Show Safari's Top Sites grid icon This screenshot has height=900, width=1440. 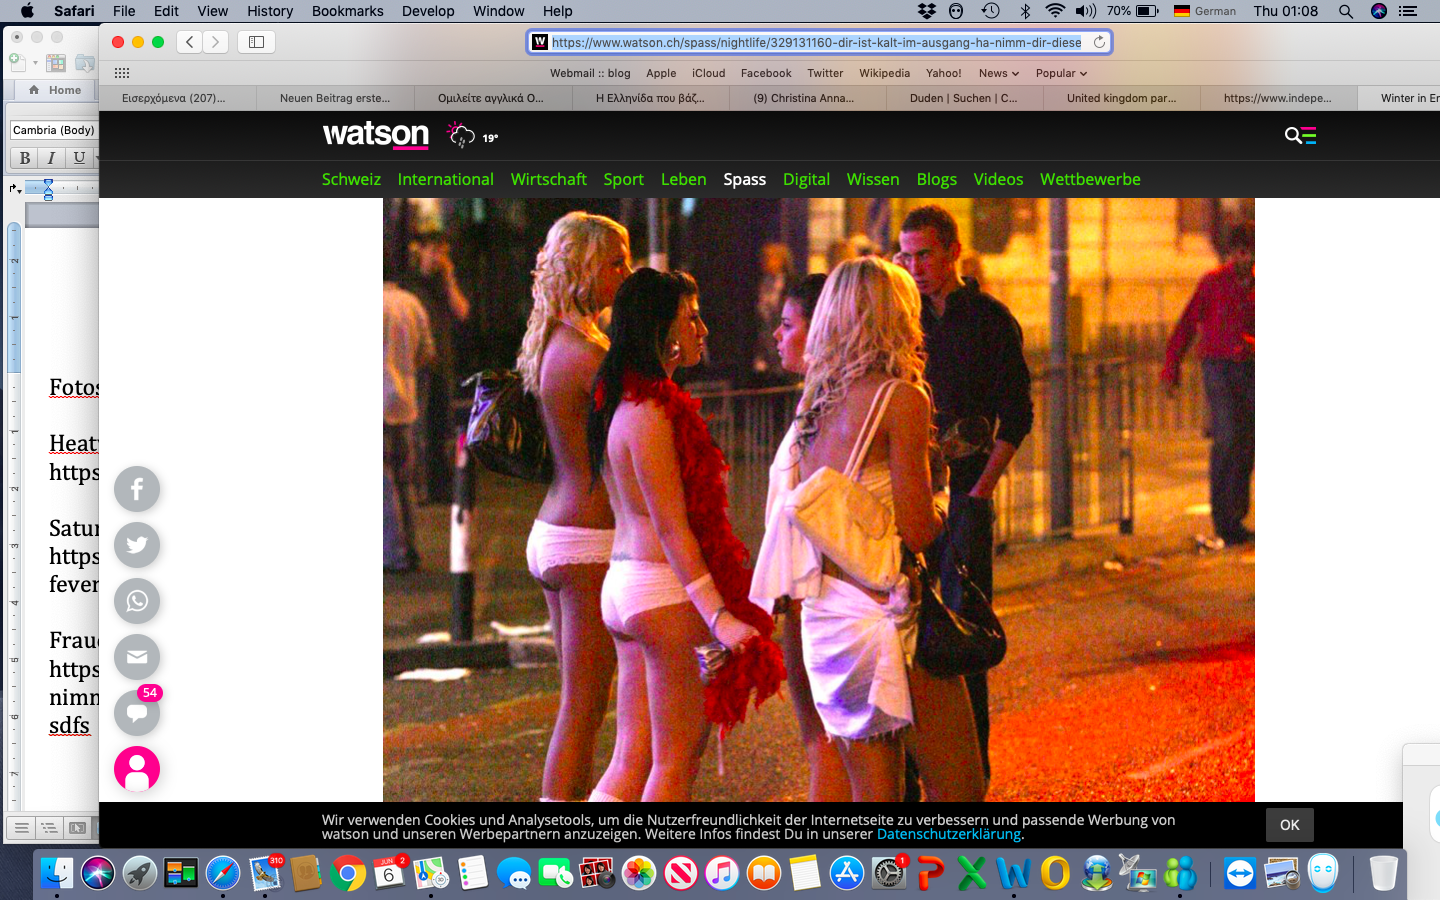point(122,73)
